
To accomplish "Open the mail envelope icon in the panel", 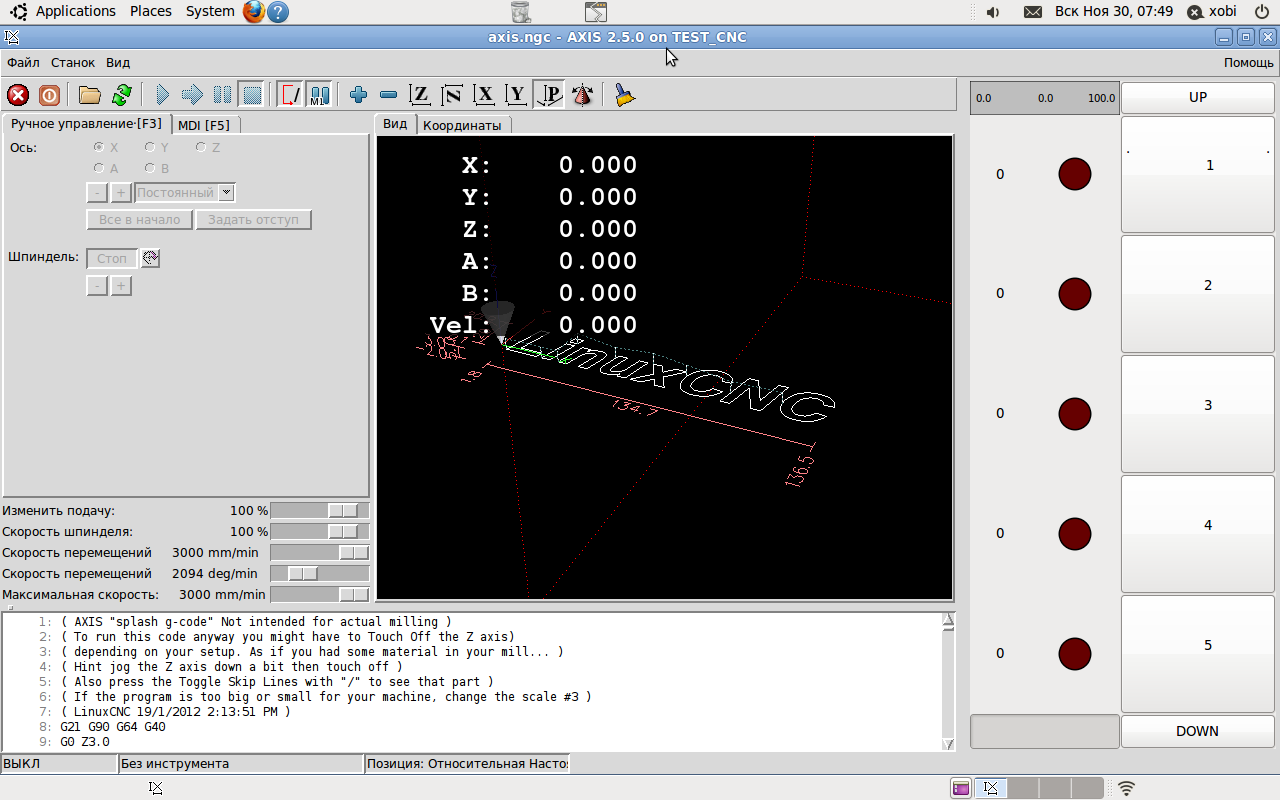I will click(x=1033, y=12).
